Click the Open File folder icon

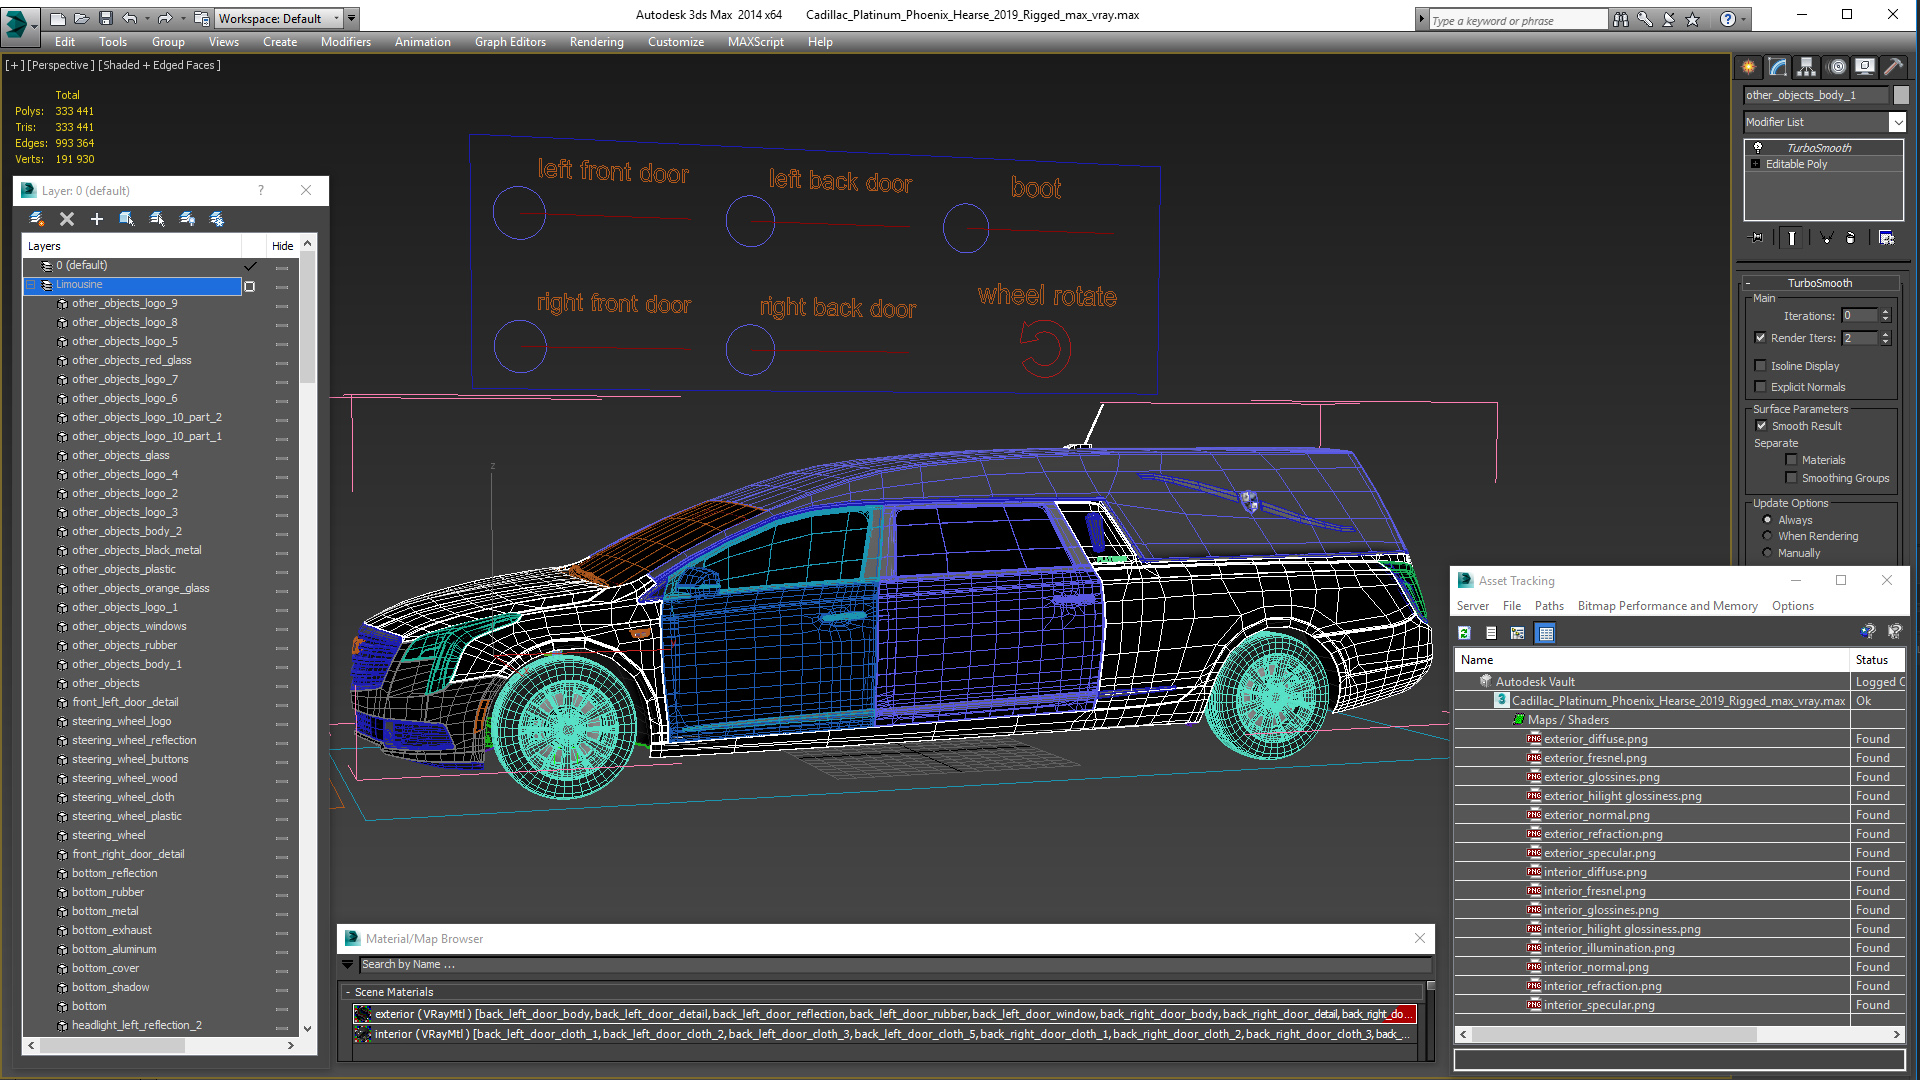point(81,18)
